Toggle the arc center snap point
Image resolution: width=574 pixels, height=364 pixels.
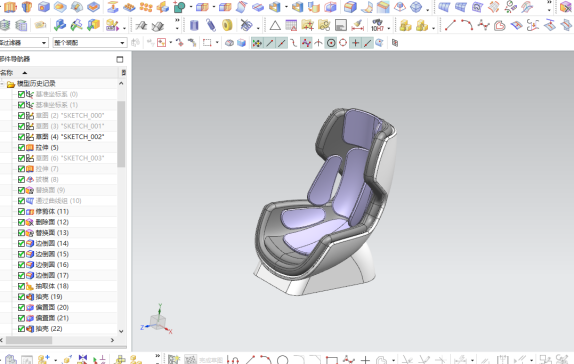pos(331,43)
